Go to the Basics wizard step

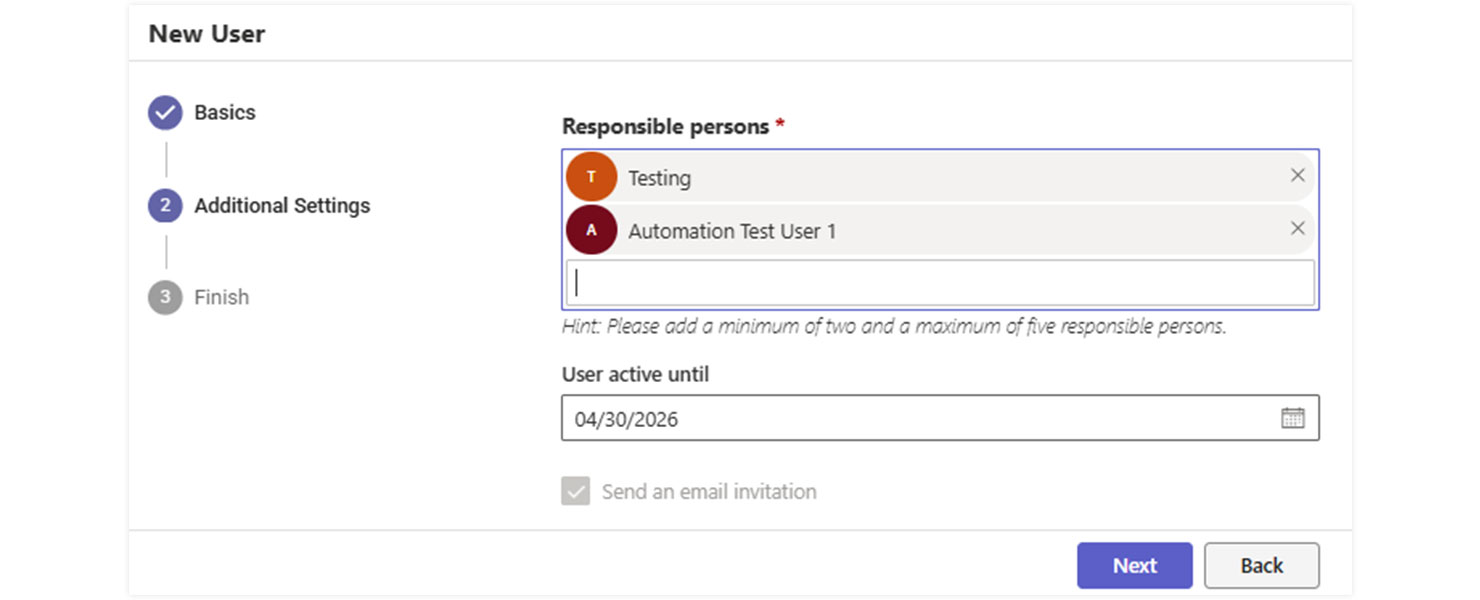(x=225, y=113)
